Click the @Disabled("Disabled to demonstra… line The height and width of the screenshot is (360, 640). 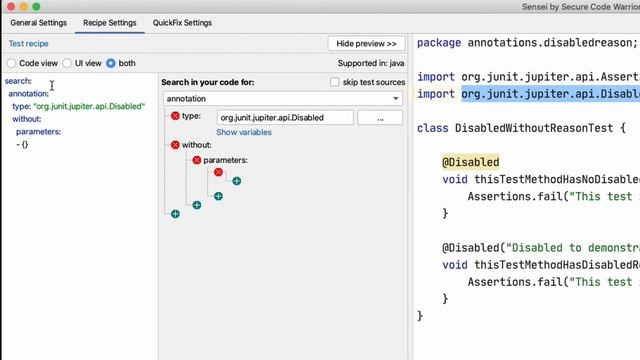[x=541, y=248]
